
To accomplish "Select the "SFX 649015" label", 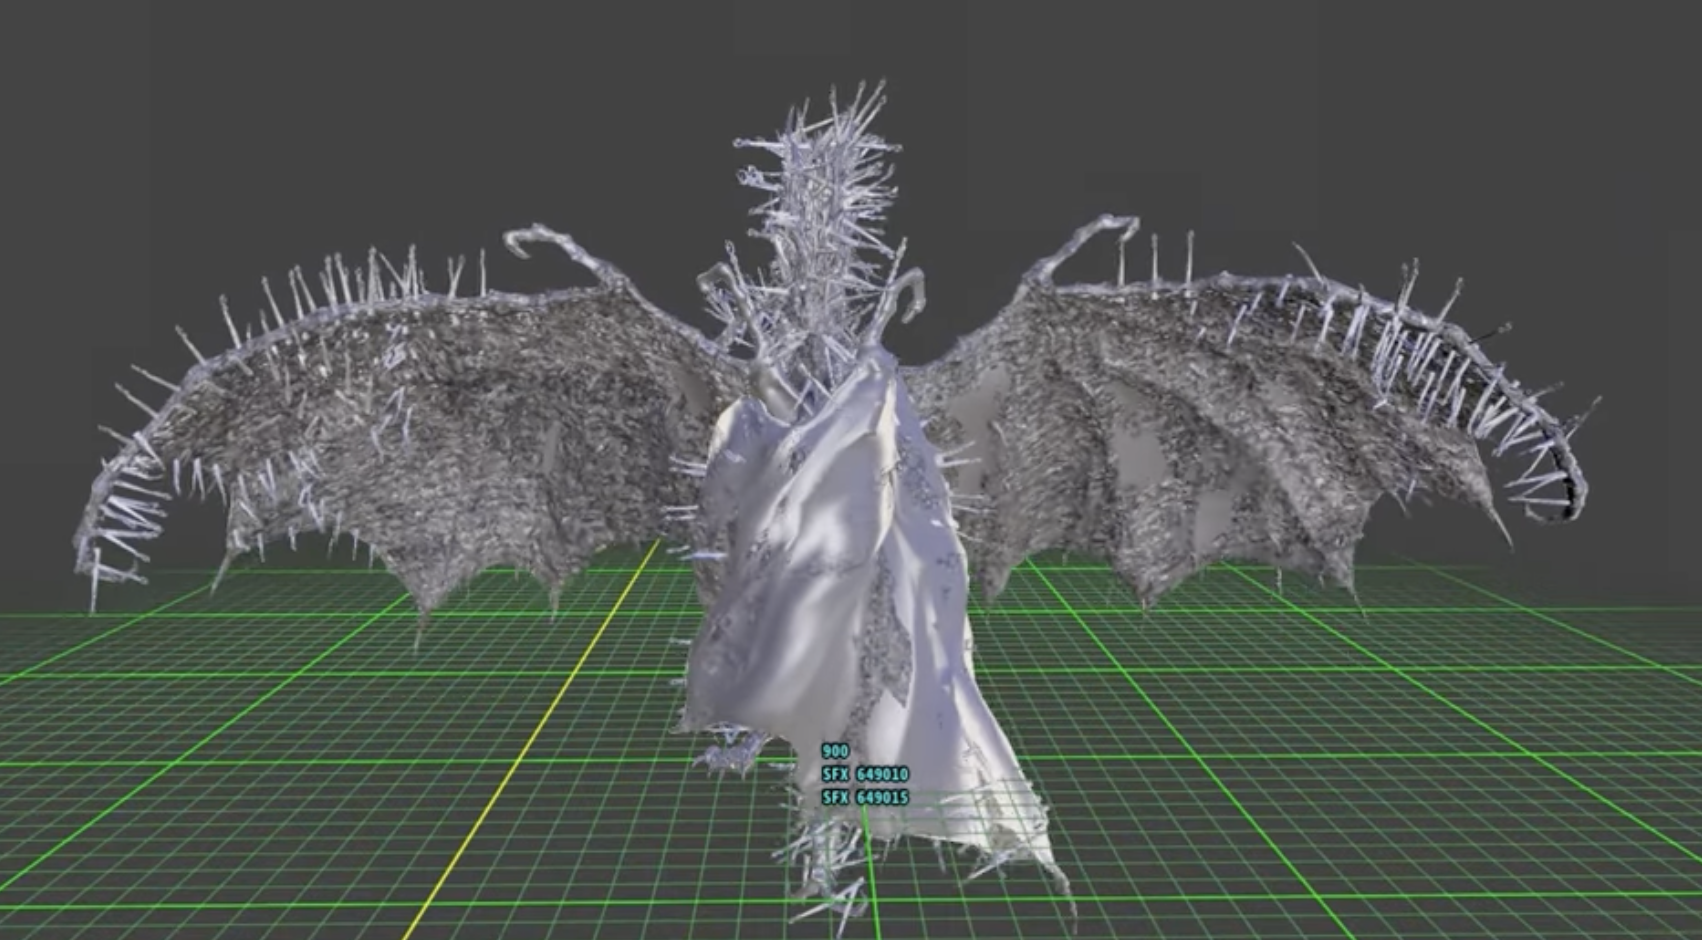I will 865,797.
